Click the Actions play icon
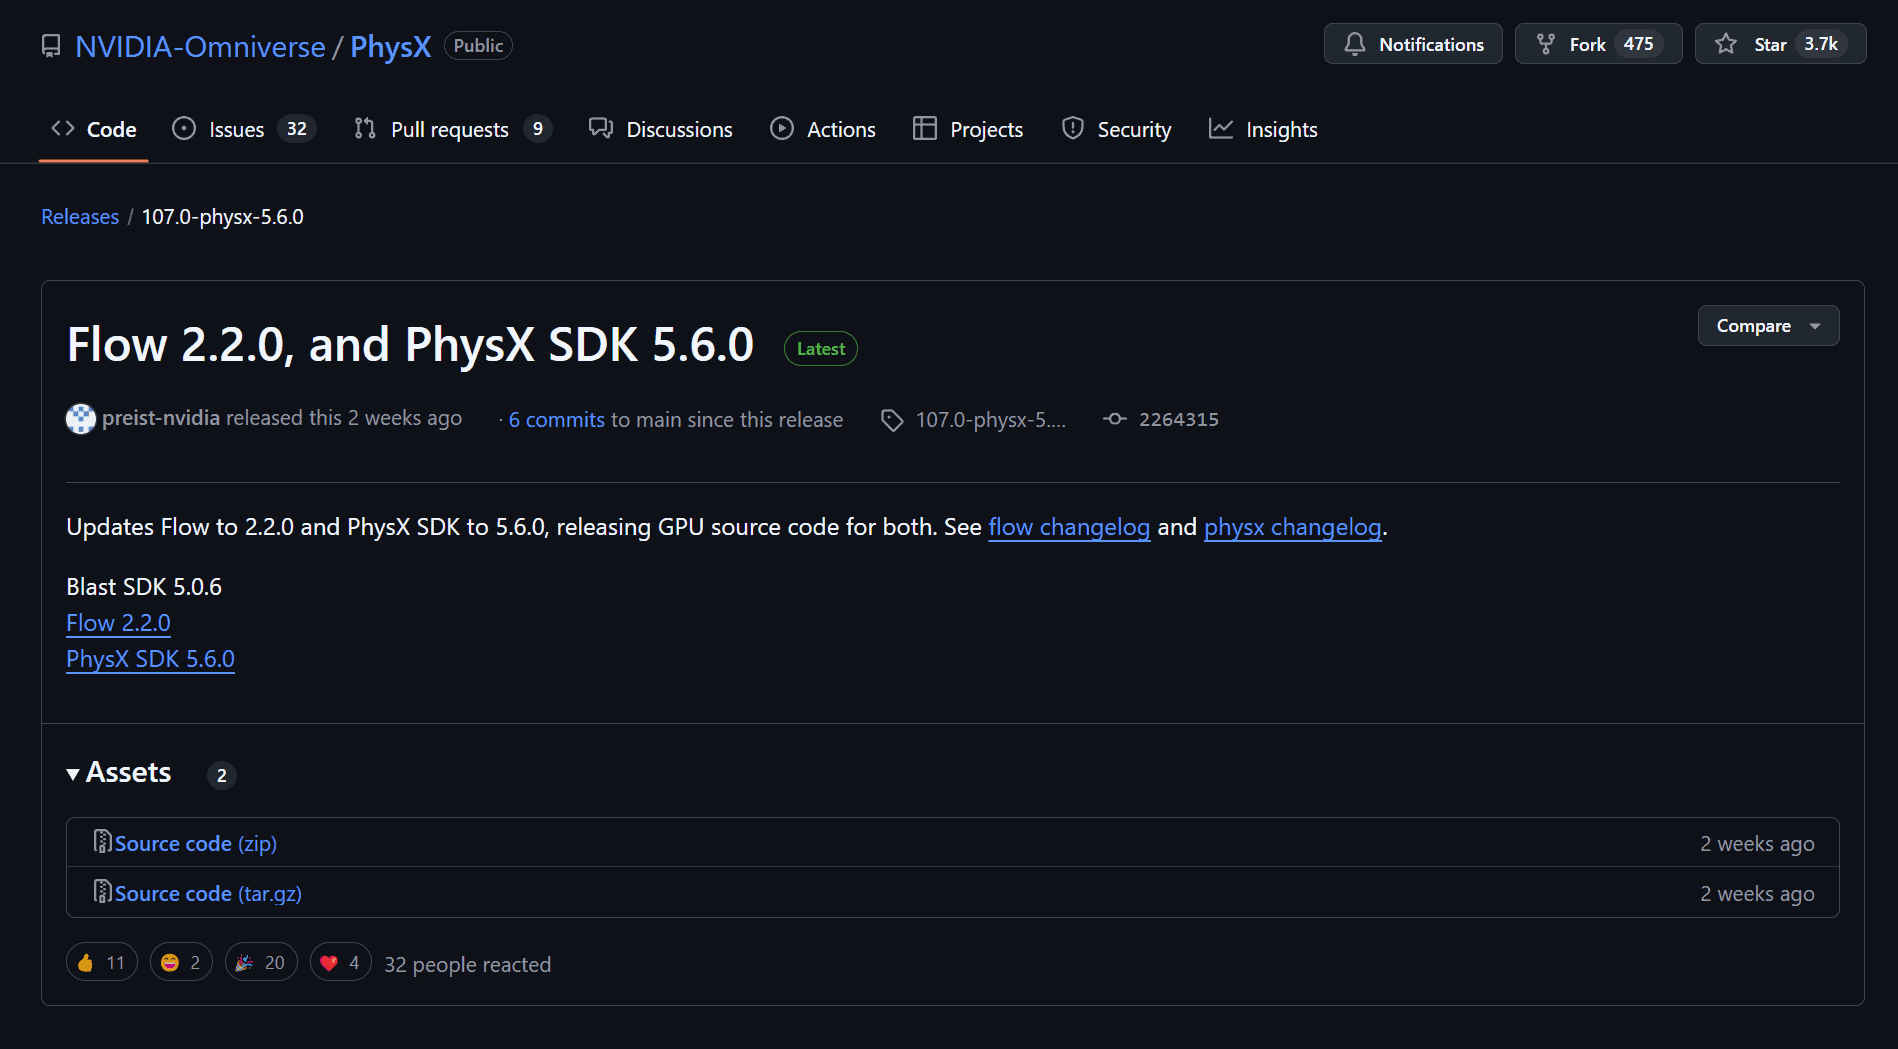Viewport: 1898px width, 1049px height. coord(782,128)
